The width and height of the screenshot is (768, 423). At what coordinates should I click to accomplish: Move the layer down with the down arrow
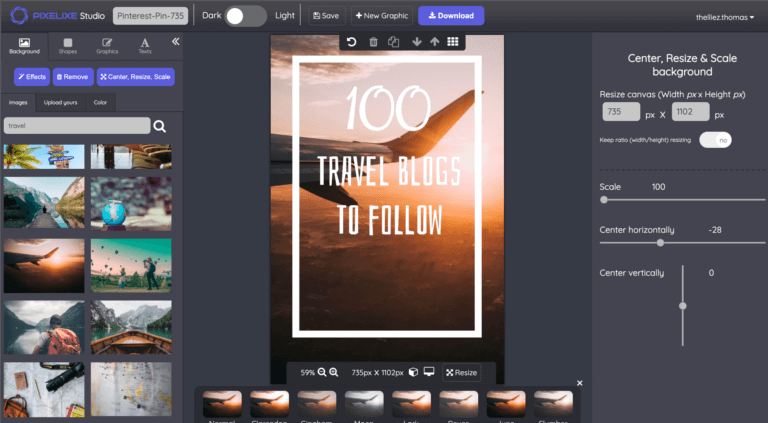(x=416, y=42)
